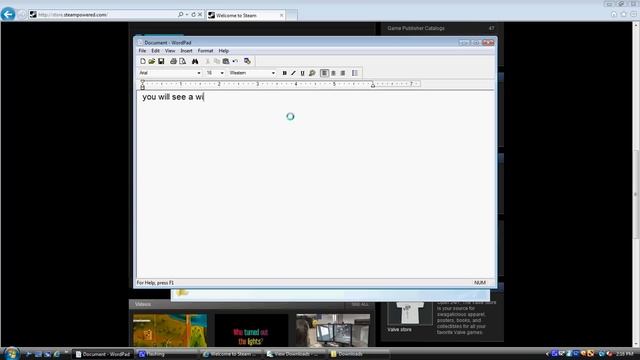Switch to Welcome to Steam taskbar button
Screen dimensions: 640x360
[x=231, y=354]
